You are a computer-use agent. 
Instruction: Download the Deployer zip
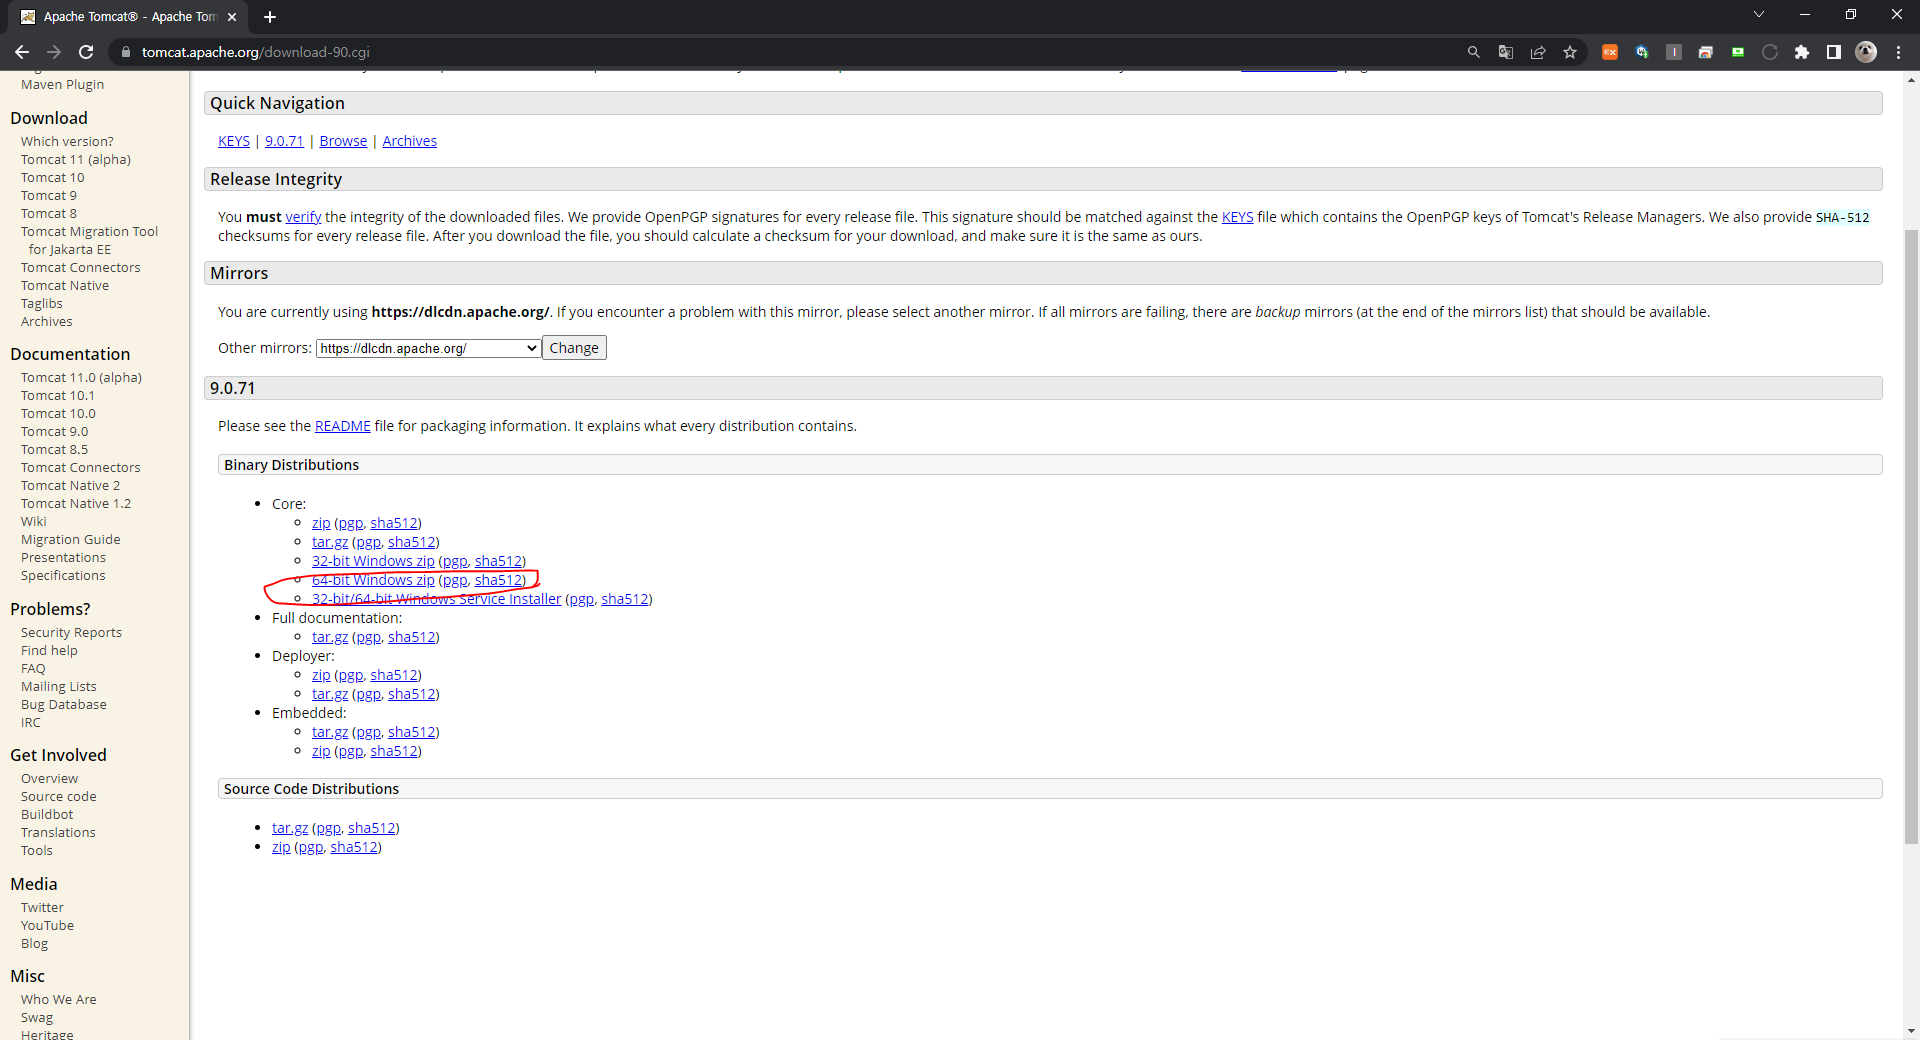pyautogui.click(x=321, y=675)
